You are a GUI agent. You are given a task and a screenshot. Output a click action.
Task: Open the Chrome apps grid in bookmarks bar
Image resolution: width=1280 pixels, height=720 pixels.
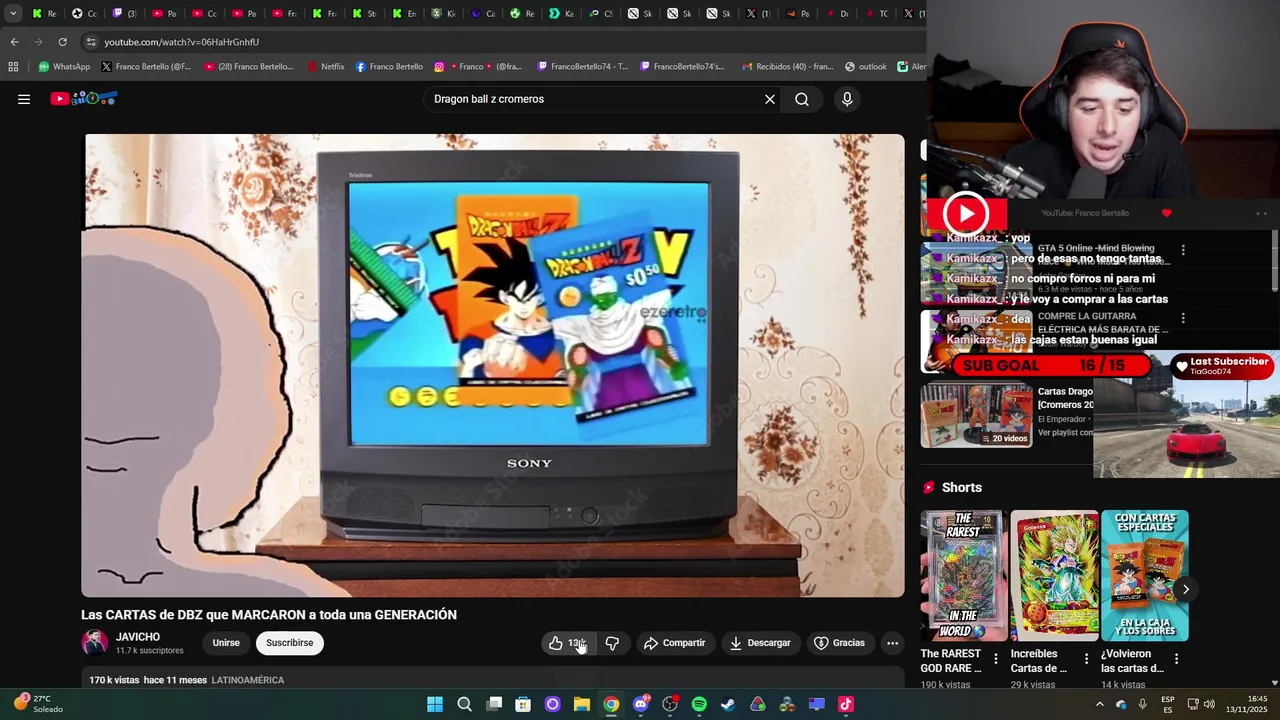tap(13, 67)
